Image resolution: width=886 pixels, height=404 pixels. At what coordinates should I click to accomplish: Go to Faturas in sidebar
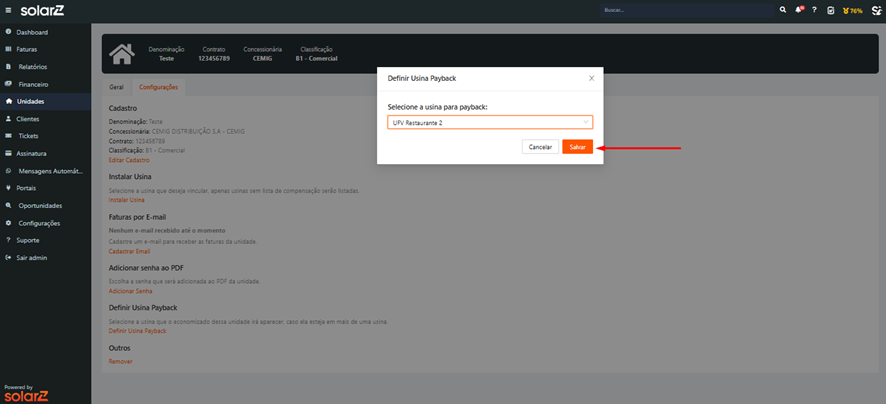[x=27, y=49]
